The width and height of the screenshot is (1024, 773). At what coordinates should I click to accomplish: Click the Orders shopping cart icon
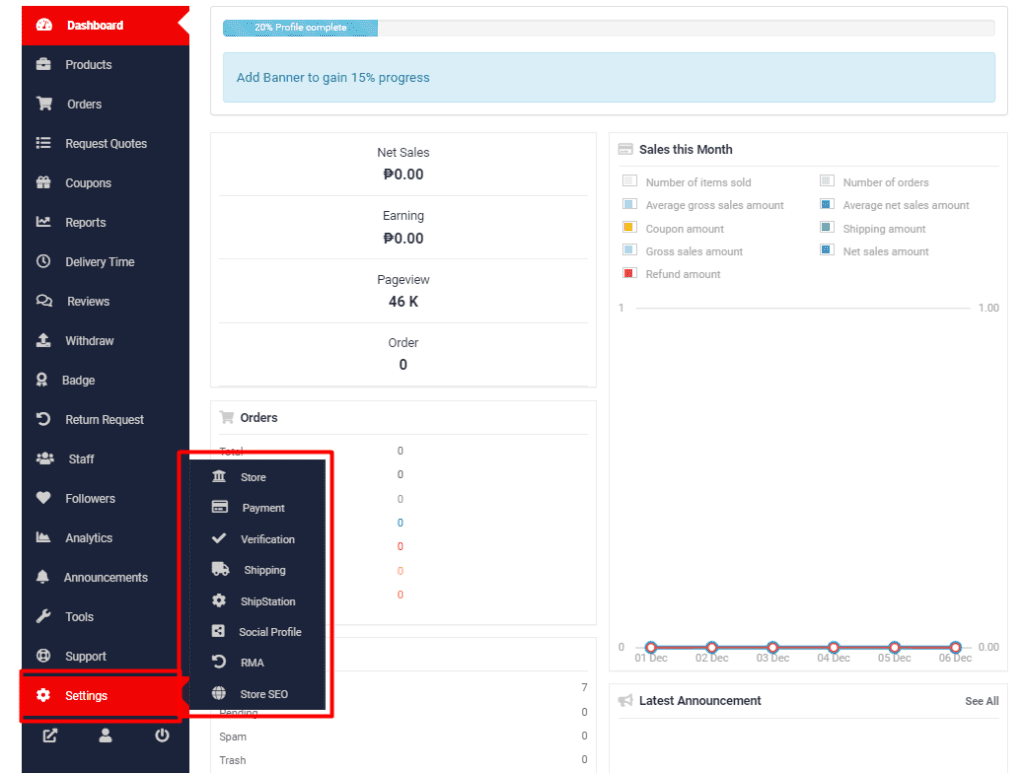[44, 104]
